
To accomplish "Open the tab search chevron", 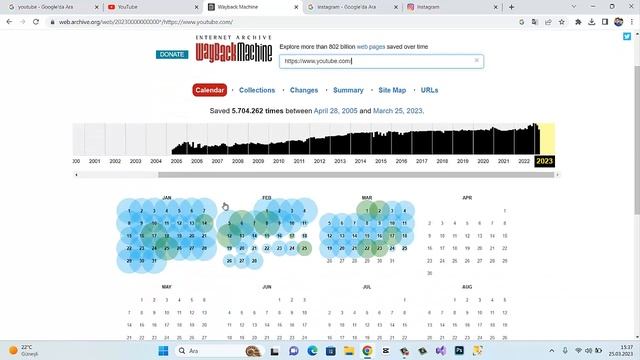I will tap(574, 7).
